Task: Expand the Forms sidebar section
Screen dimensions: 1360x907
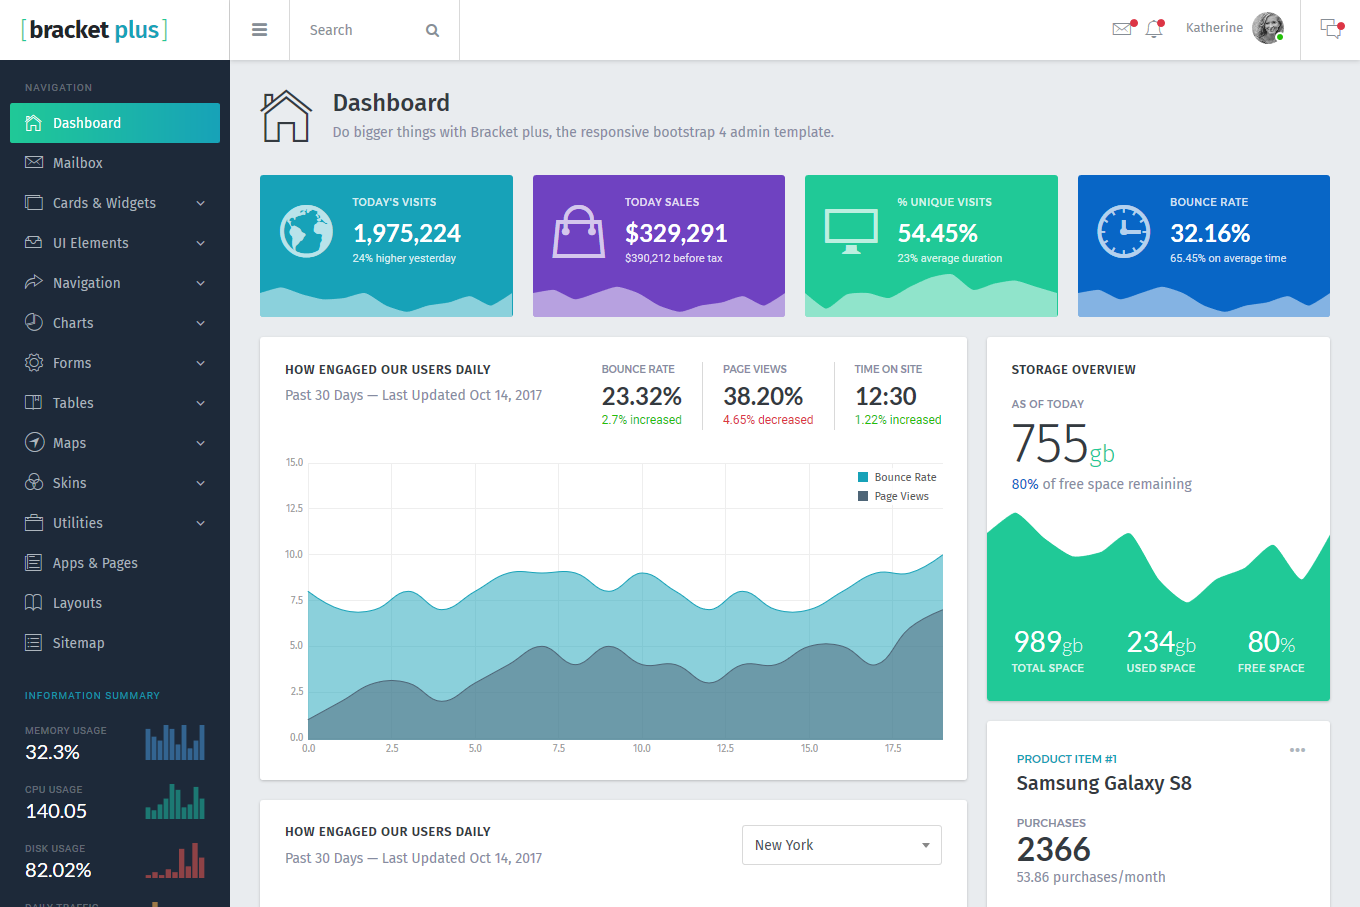Action: tap(115, 363)
